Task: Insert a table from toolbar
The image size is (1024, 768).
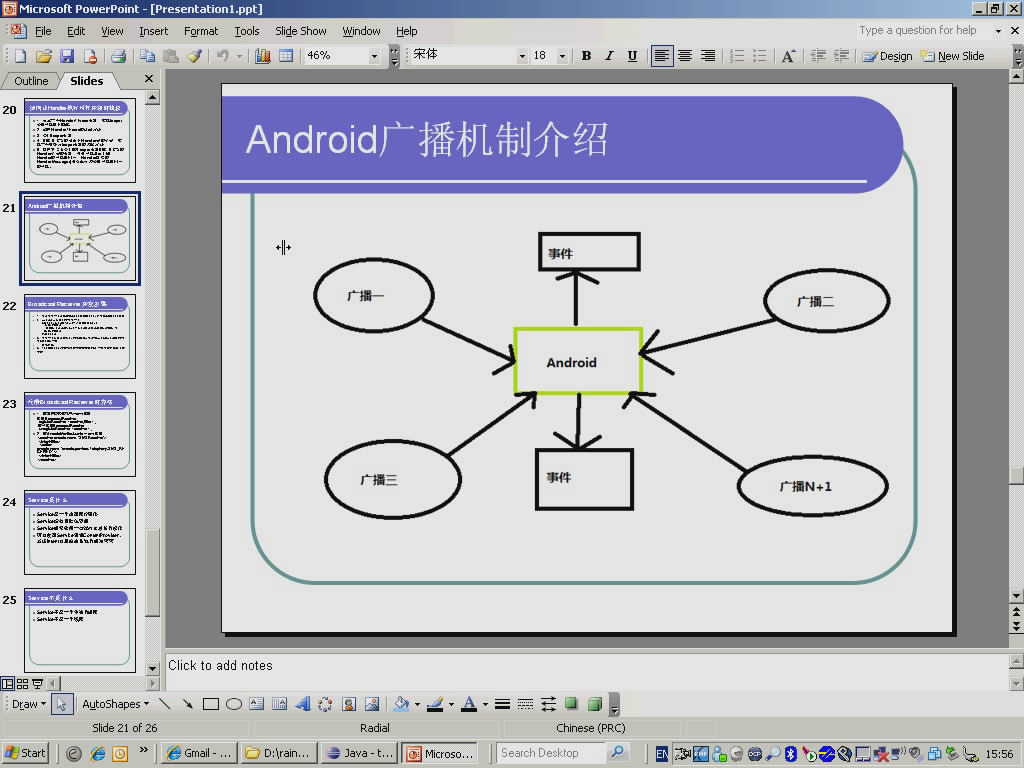Action: [x=286, y=56]
